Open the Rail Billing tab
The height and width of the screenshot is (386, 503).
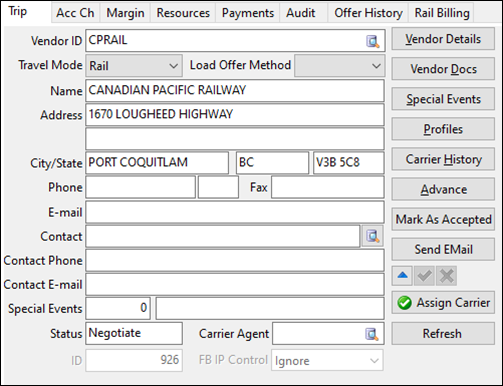(x=442, y=13)
